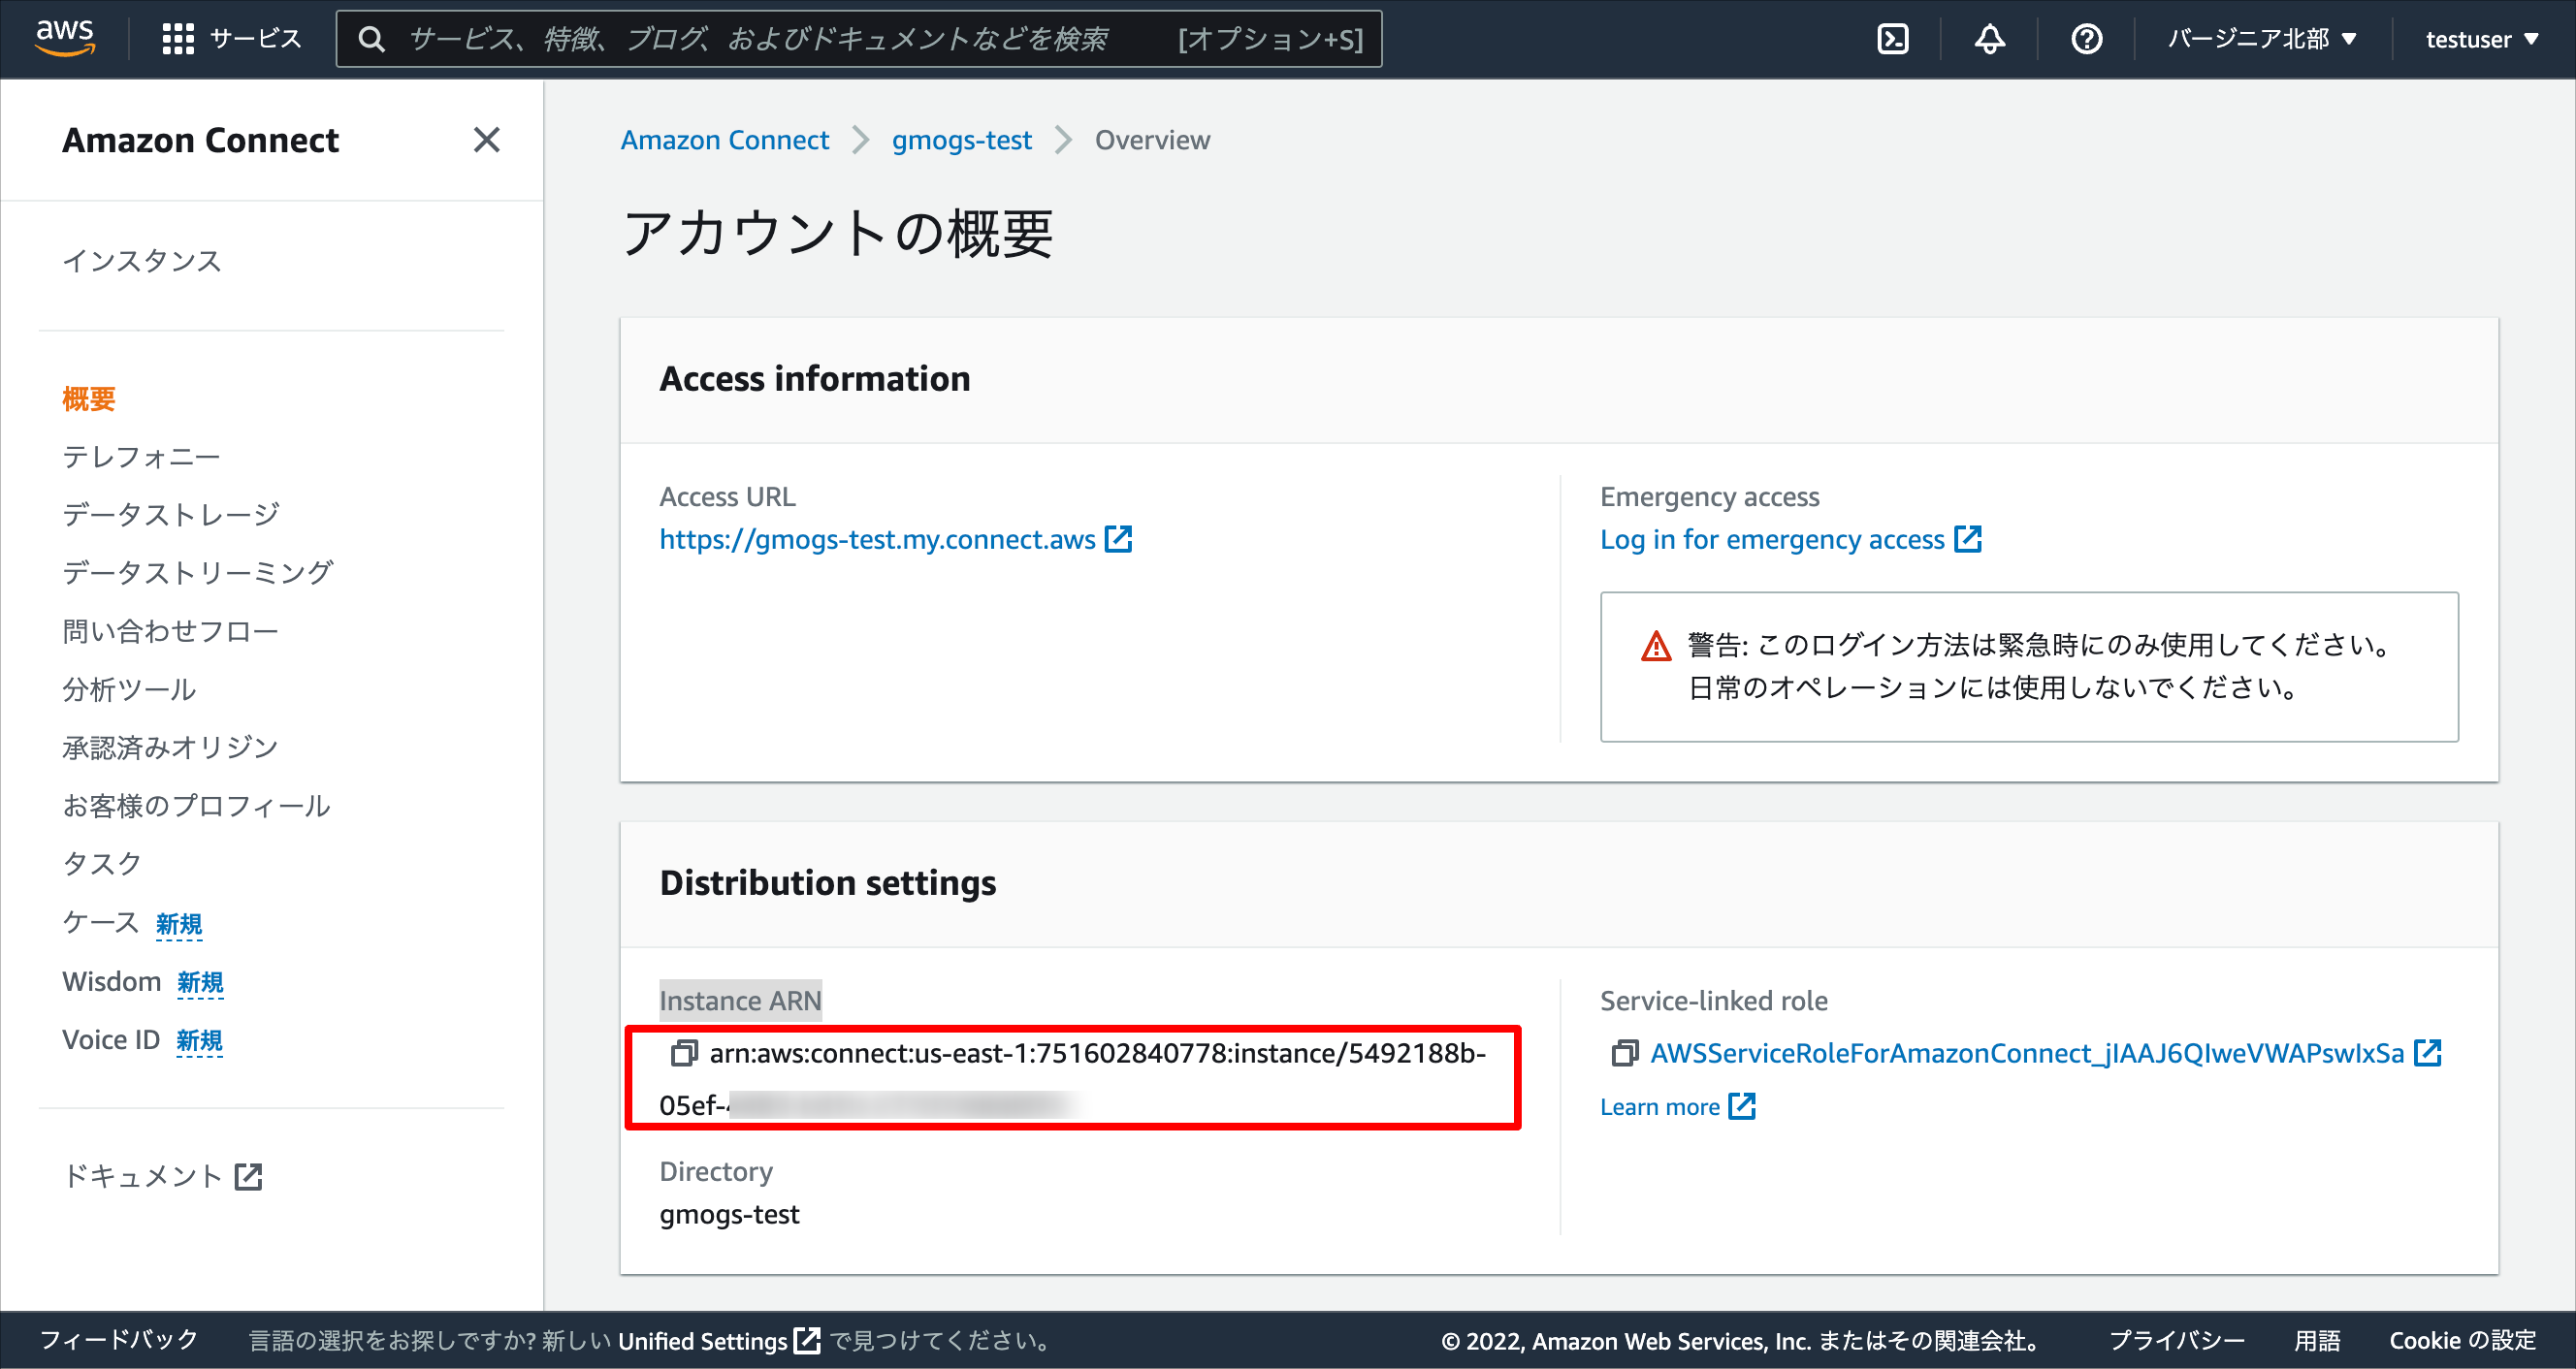Open Voice ID settings
This screenshot has width=2576, height=1369.
tap(111, 1040)
